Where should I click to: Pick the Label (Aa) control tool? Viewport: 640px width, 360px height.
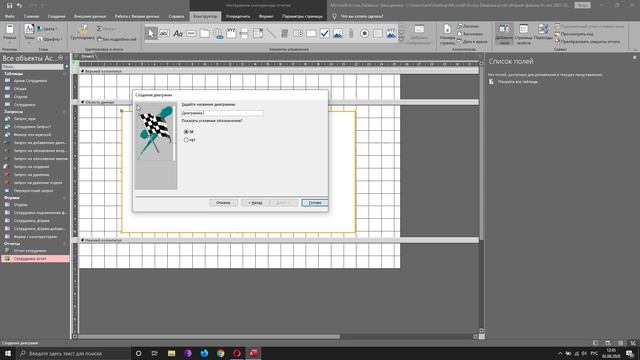click(x=178, y=33)
